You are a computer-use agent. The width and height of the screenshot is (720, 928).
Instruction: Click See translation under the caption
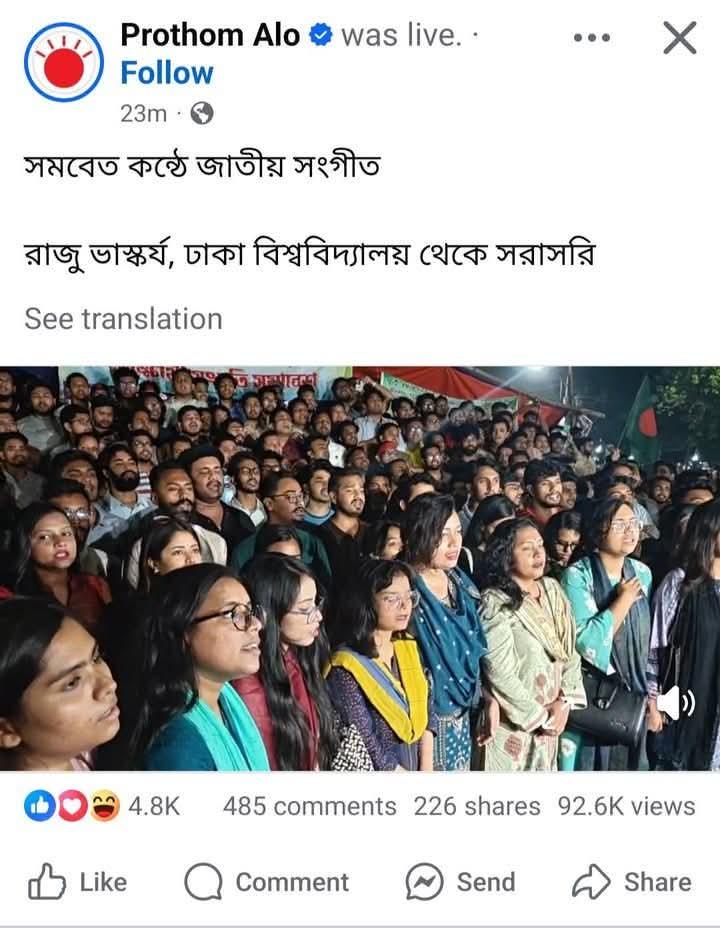click(124, 319)
